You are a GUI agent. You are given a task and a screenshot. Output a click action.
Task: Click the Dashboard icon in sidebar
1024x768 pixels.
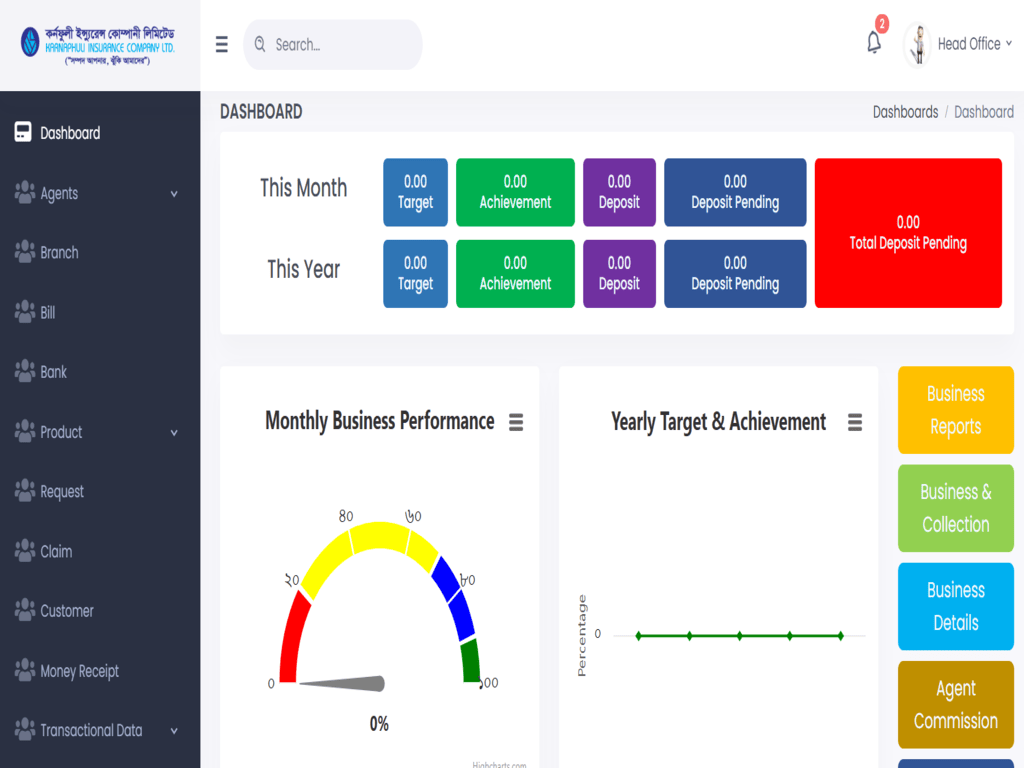(x=23, y=133)
